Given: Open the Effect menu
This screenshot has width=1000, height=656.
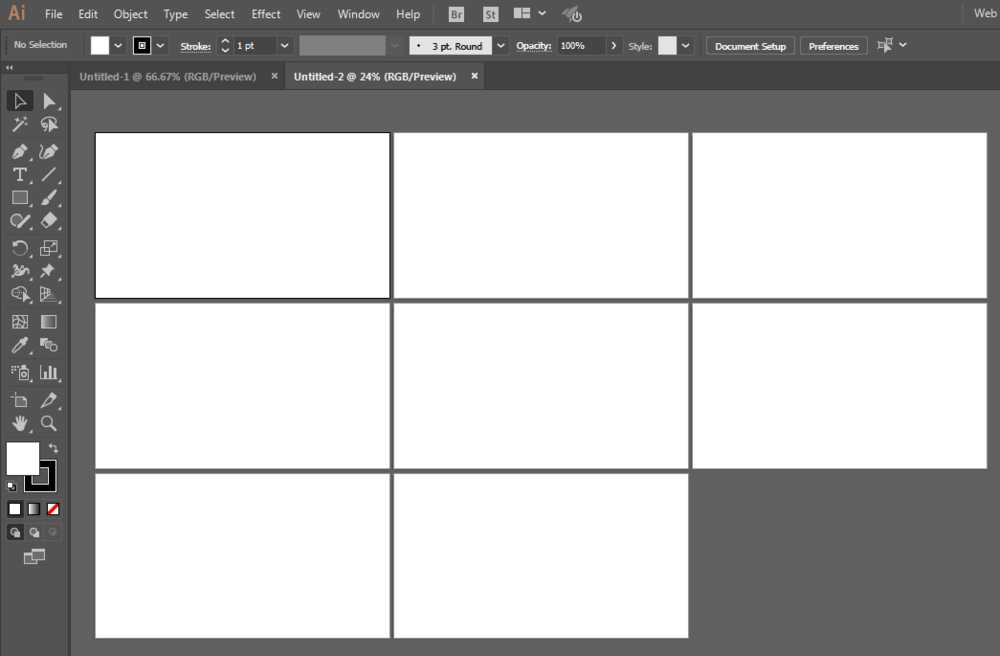Looking at the screenshot, I should (x=266, y=14).
